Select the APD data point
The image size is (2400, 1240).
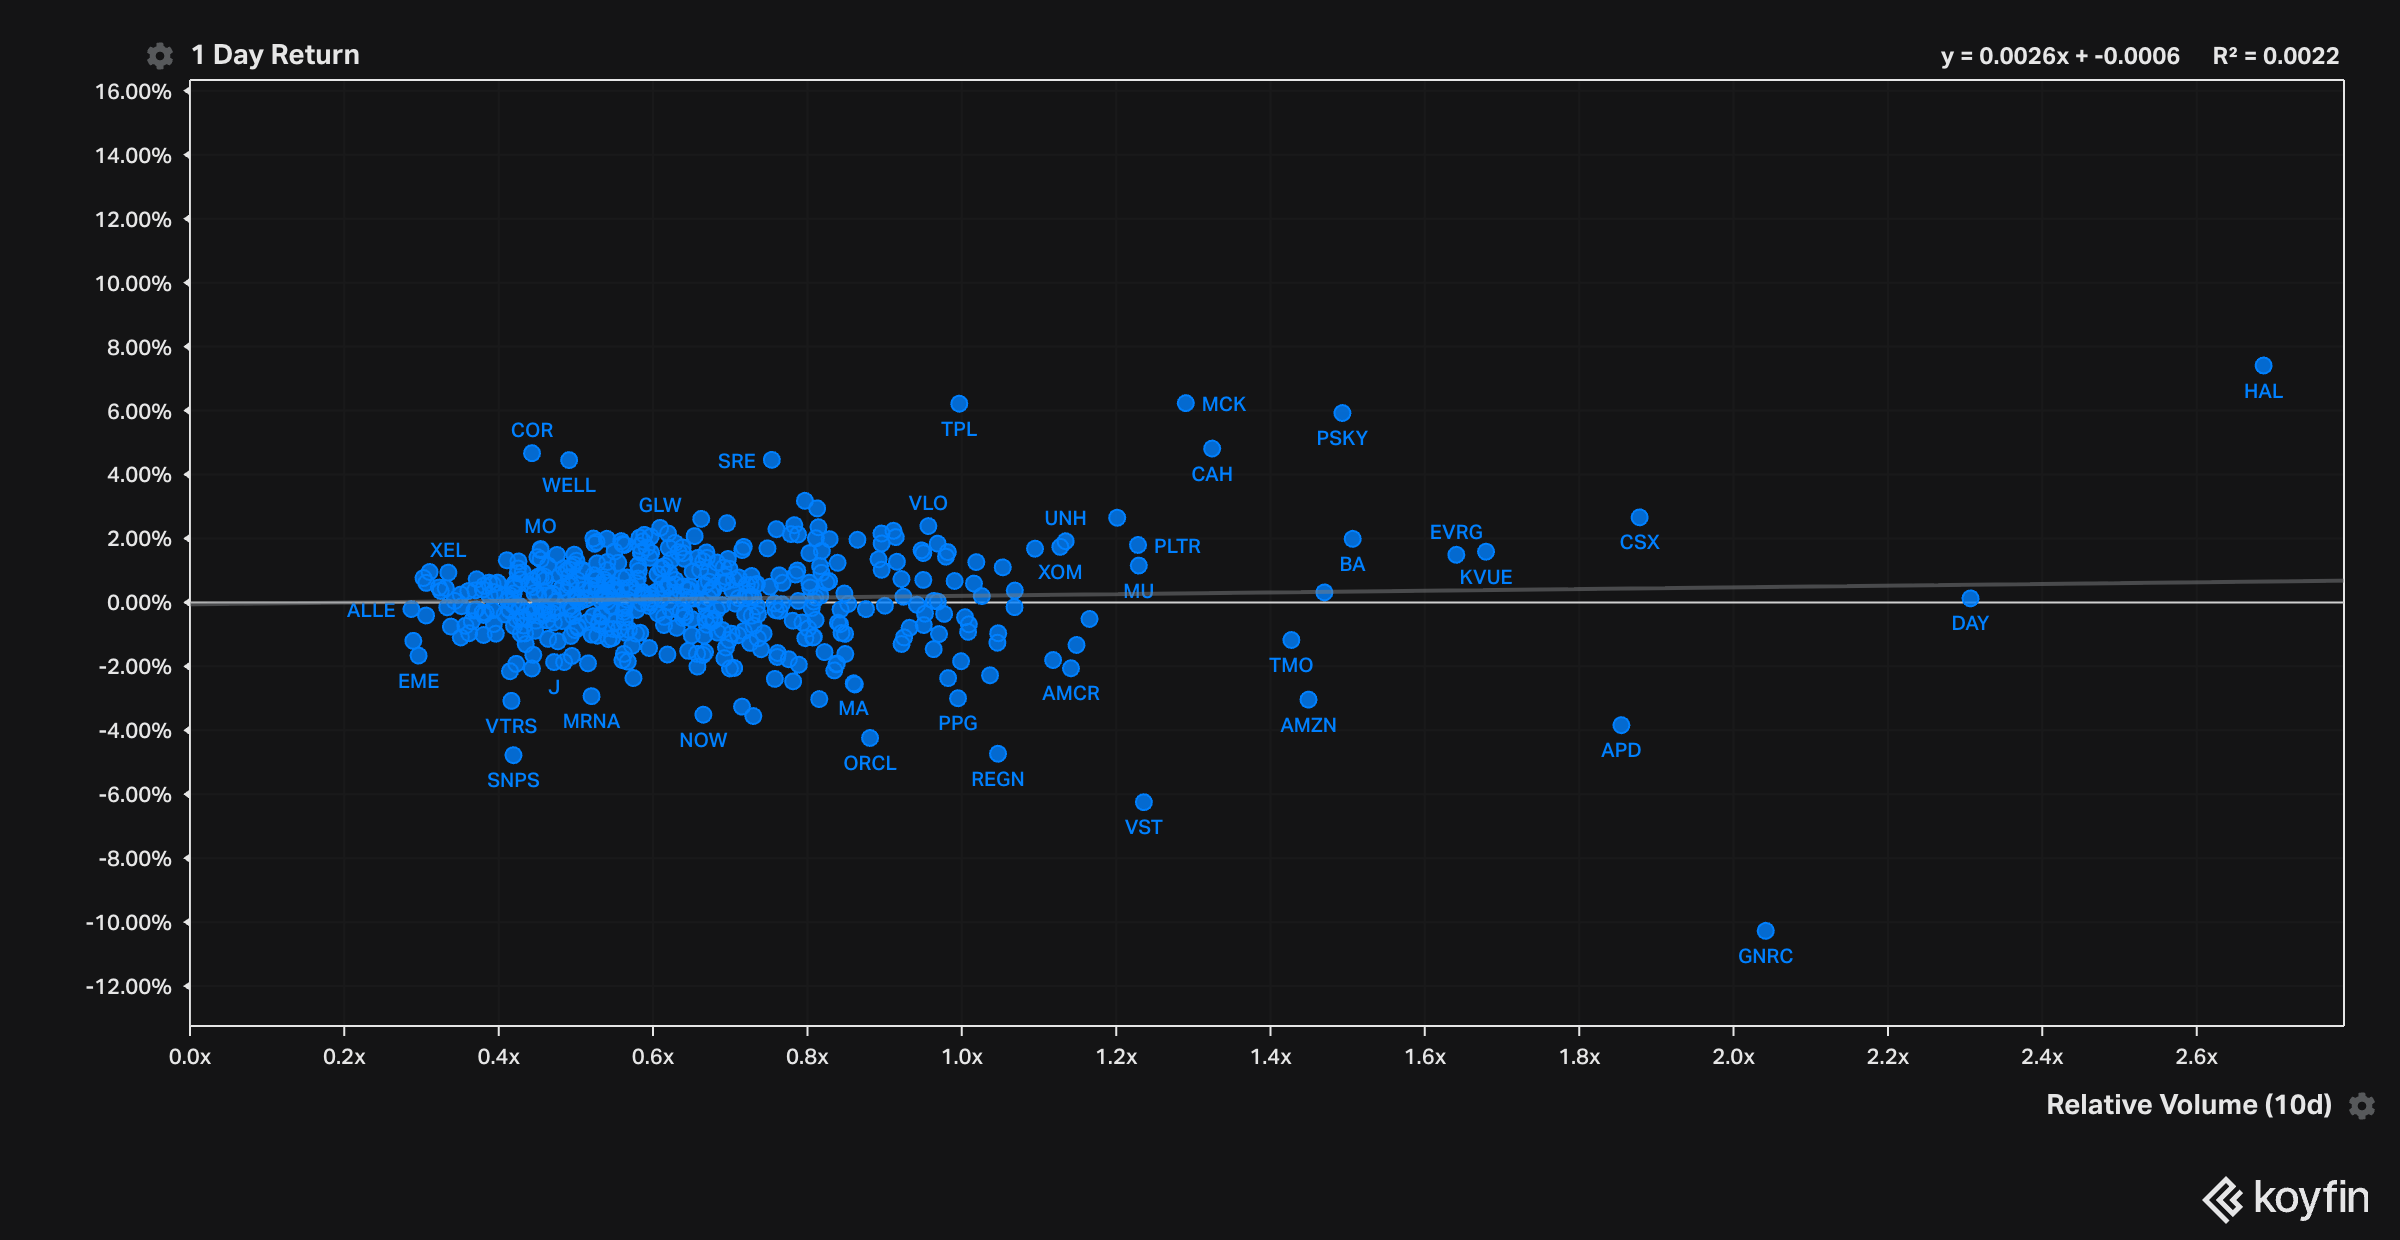pos(1621,725)
